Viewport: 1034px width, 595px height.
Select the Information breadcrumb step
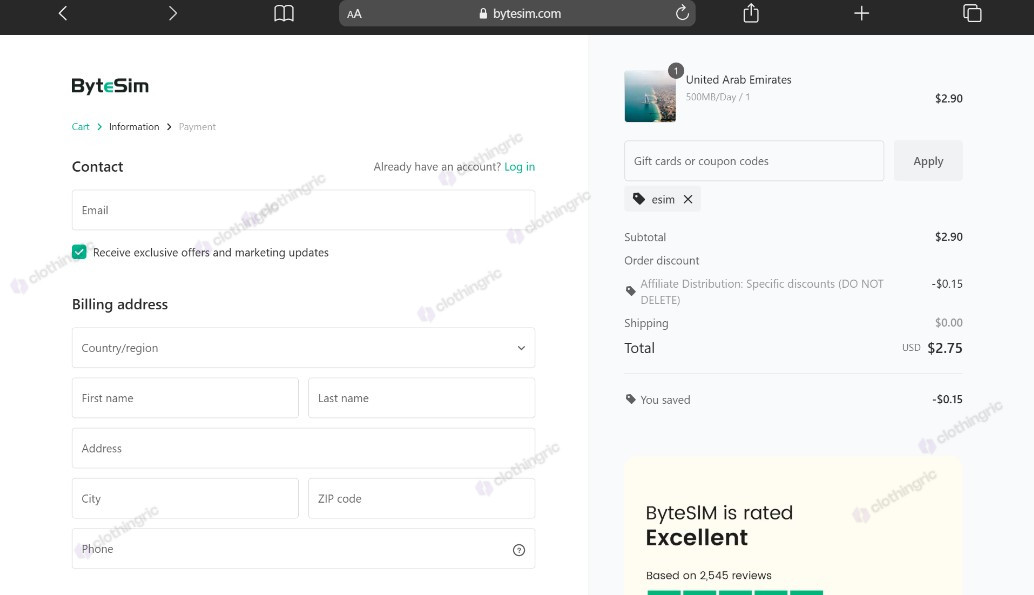(x=134, y=127)
